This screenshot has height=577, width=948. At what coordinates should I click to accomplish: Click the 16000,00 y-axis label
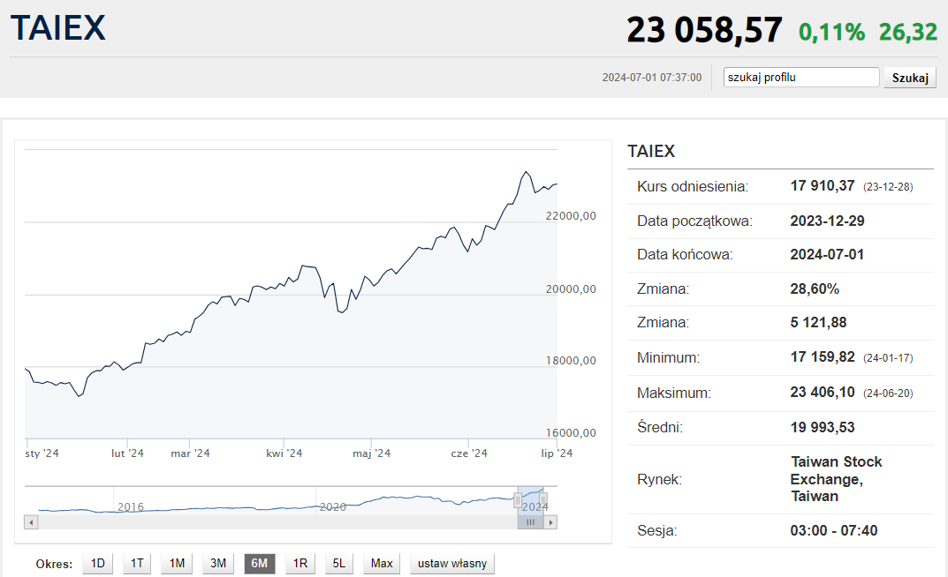(571, 433)
